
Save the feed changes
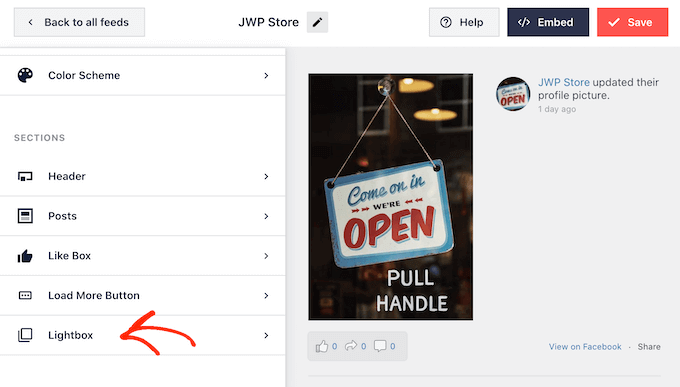(x=632, y=22)
